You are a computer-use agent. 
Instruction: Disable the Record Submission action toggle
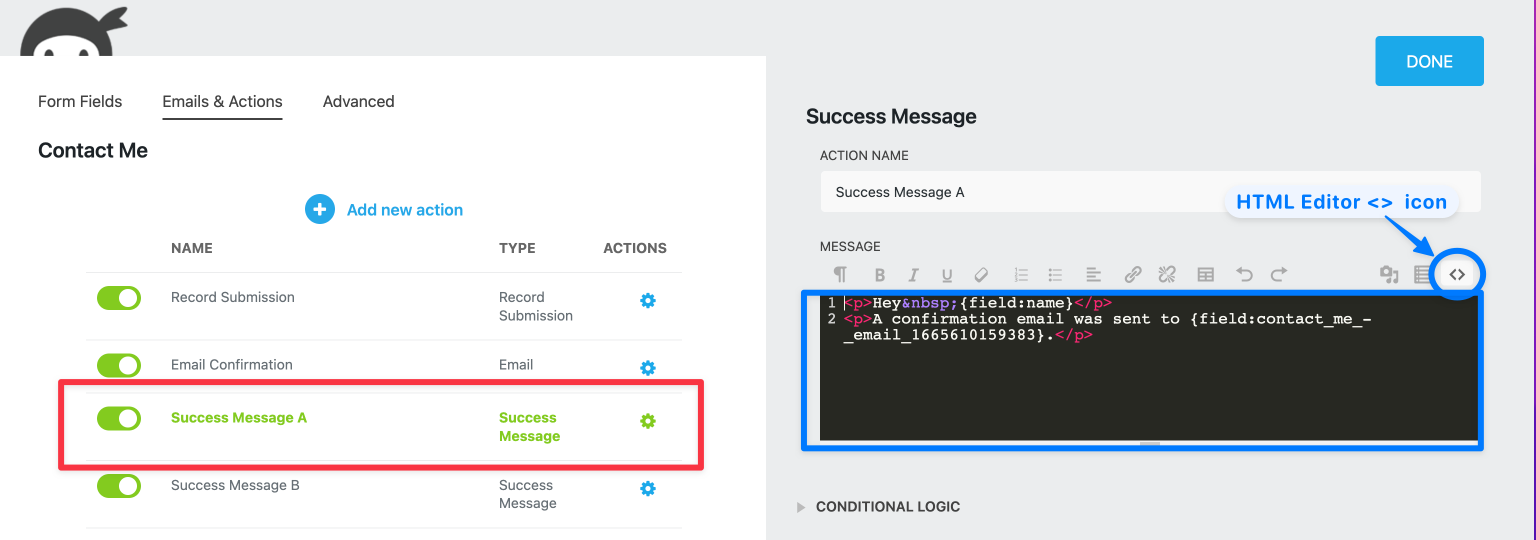coord(119,298)
